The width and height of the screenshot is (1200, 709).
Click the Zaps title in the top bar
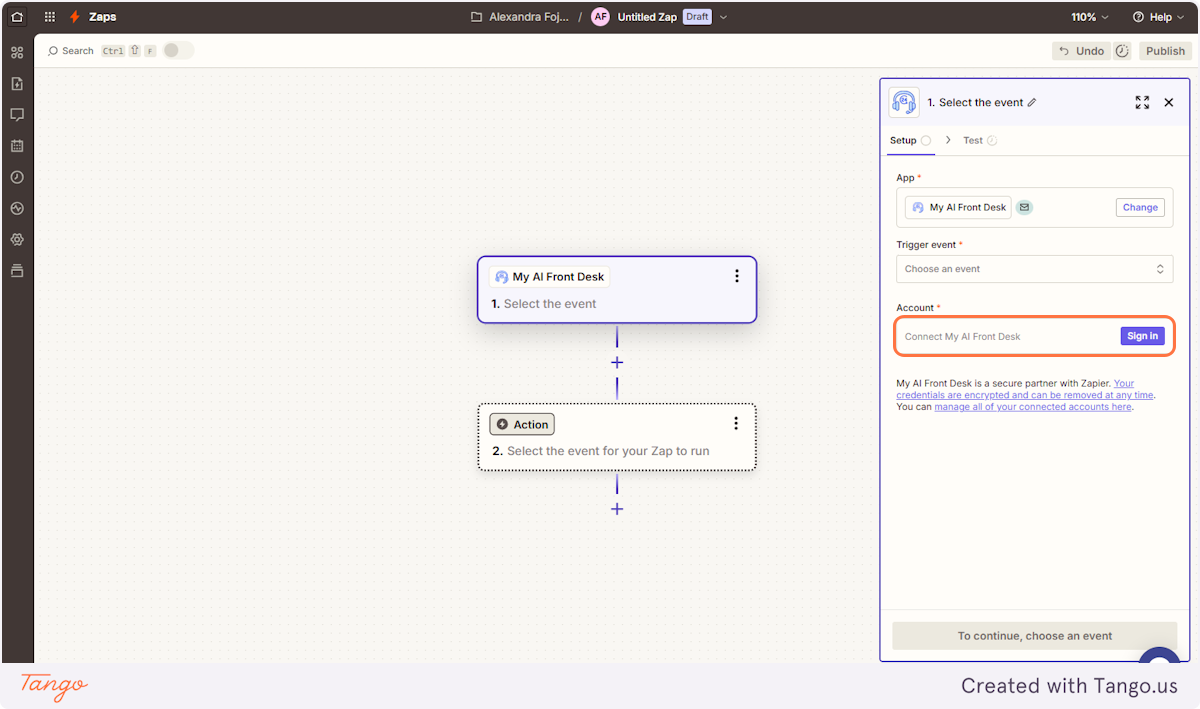[x=103, y=17]
